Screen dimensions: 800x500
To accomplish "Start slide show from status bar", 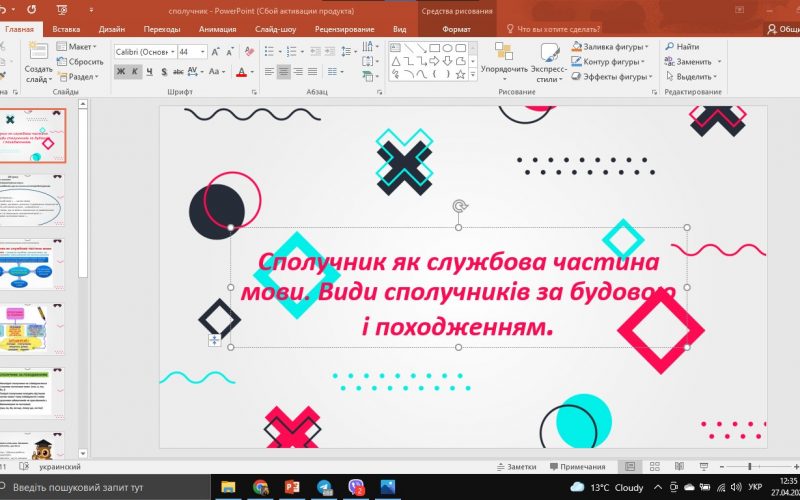I will [704, 466].
